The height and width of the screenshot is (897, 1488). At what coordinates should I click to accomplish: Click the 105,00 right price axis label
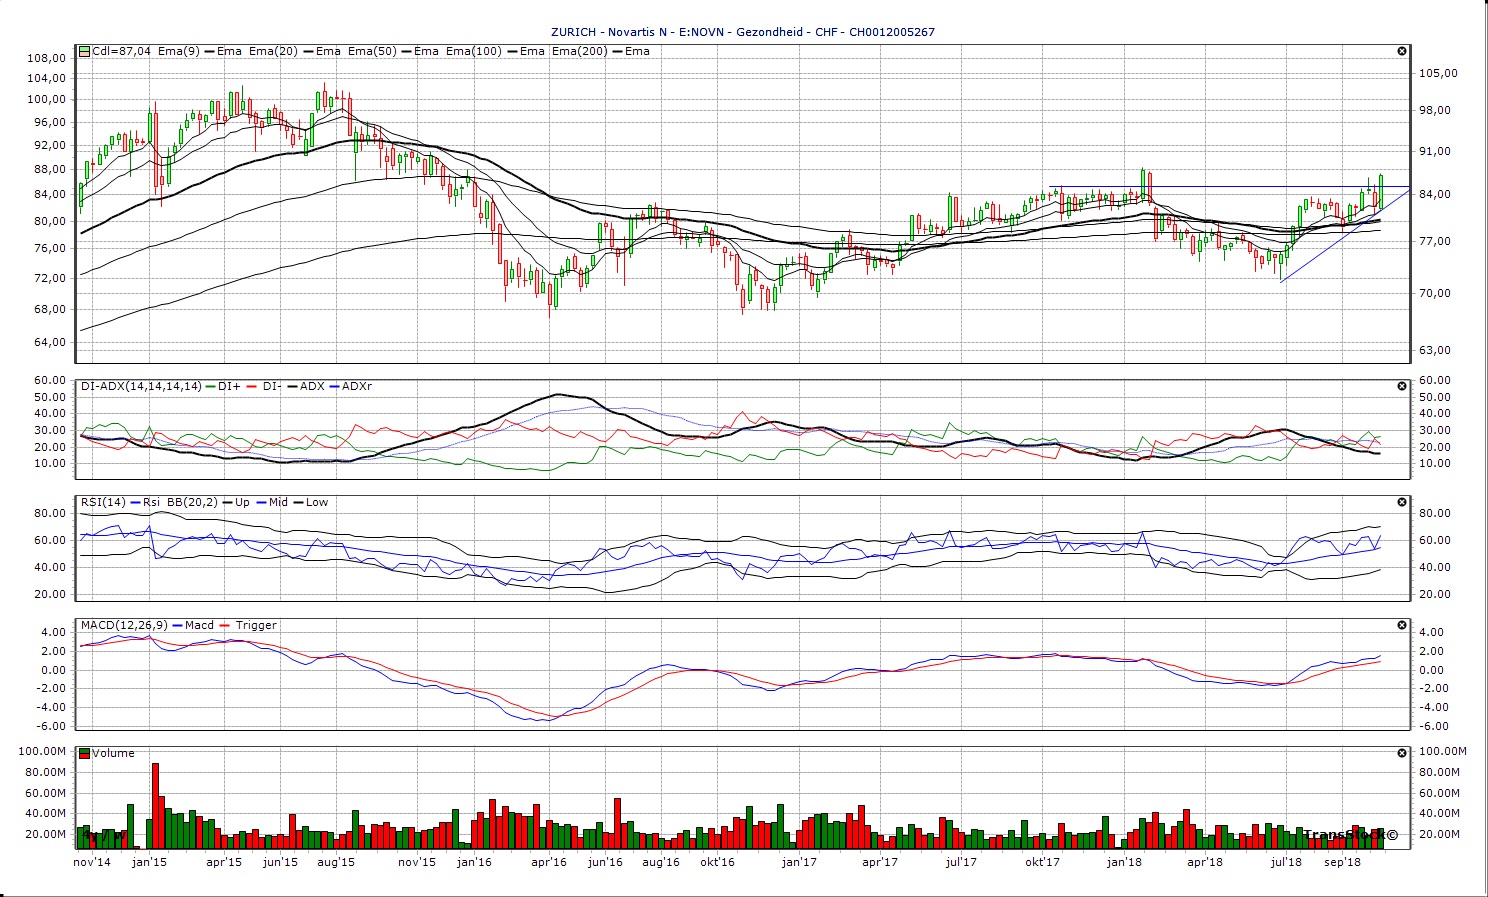coord(1438,73)
